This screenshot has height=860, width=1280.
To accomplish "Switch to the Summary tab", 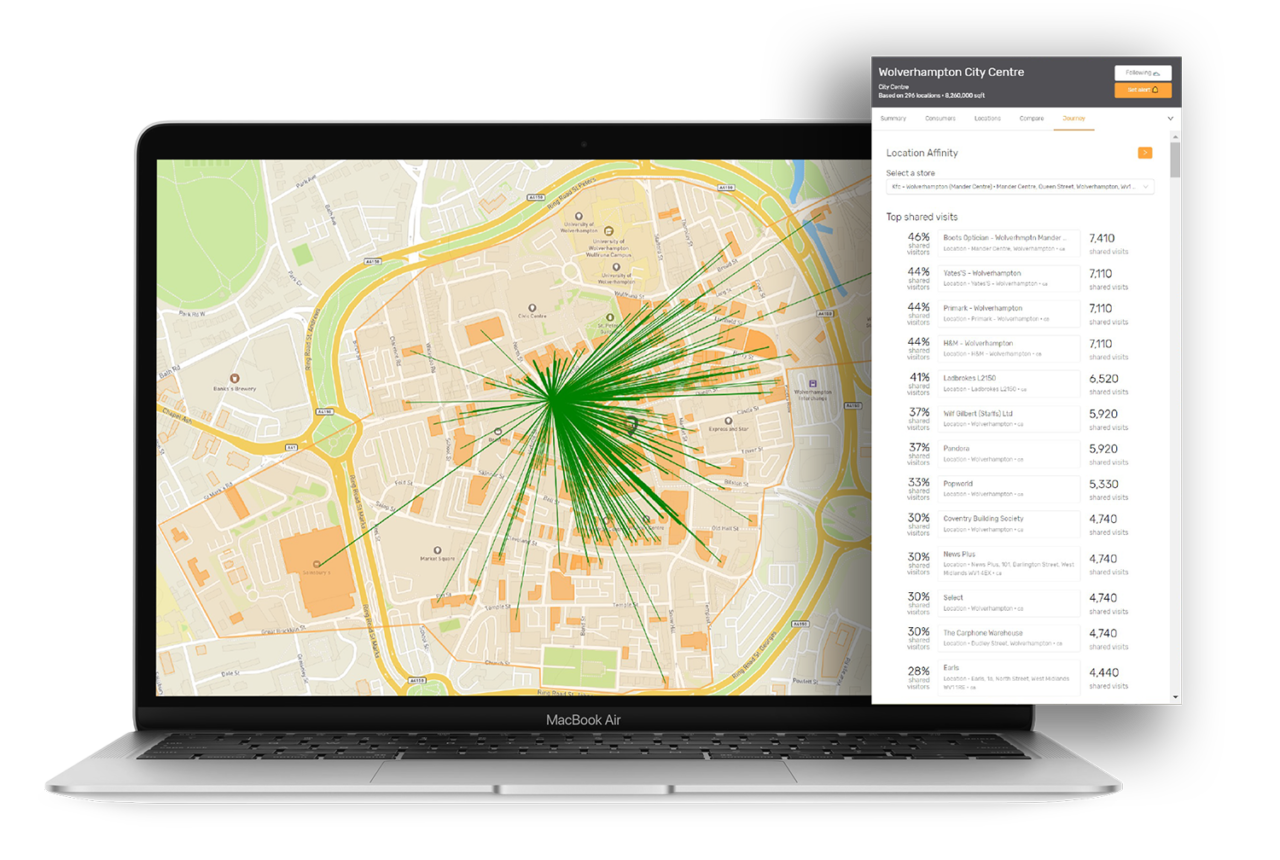I will [x=893, y=118].
